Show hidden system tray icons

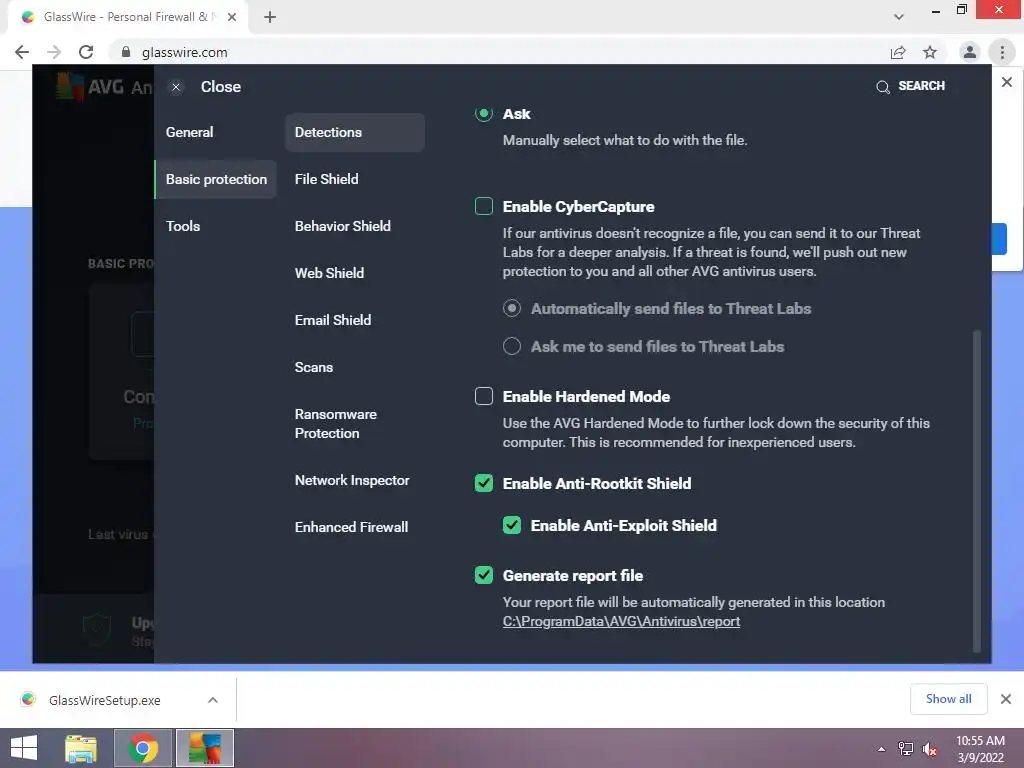pos(882,749)
